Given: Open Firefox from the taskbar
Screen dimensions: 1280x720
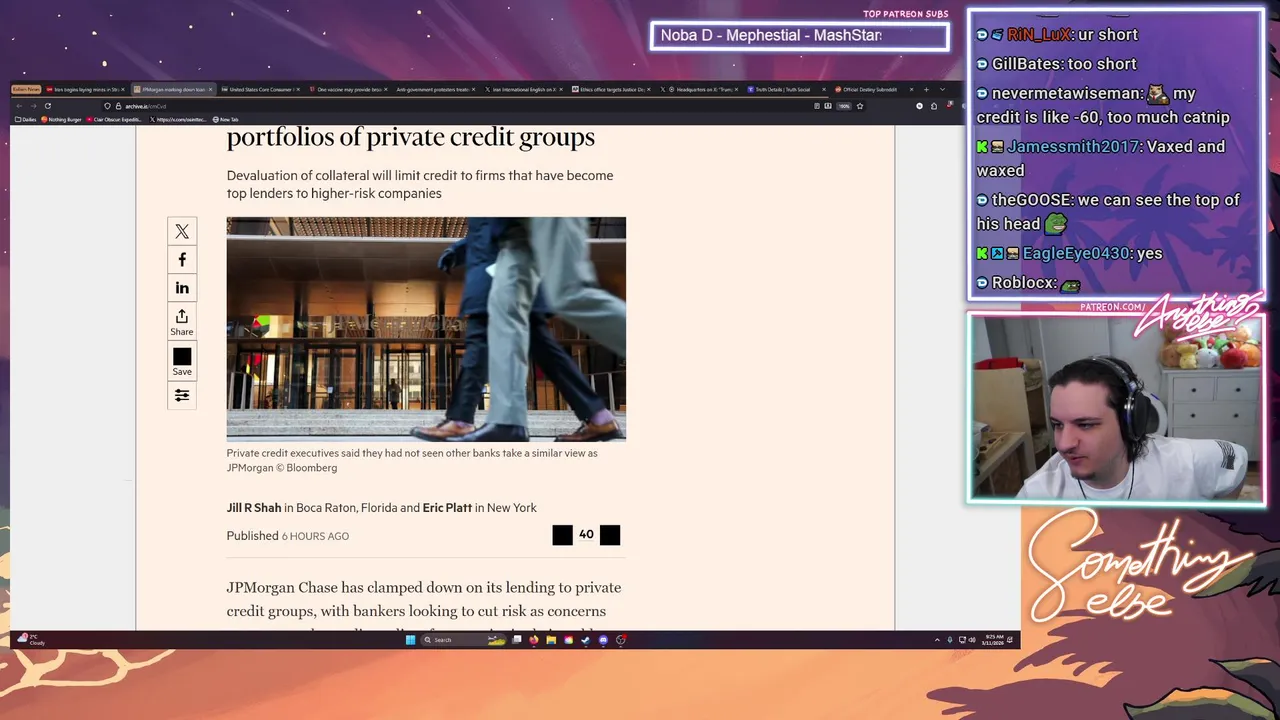Looking at the screenshot, I should (x=534, y=640).
